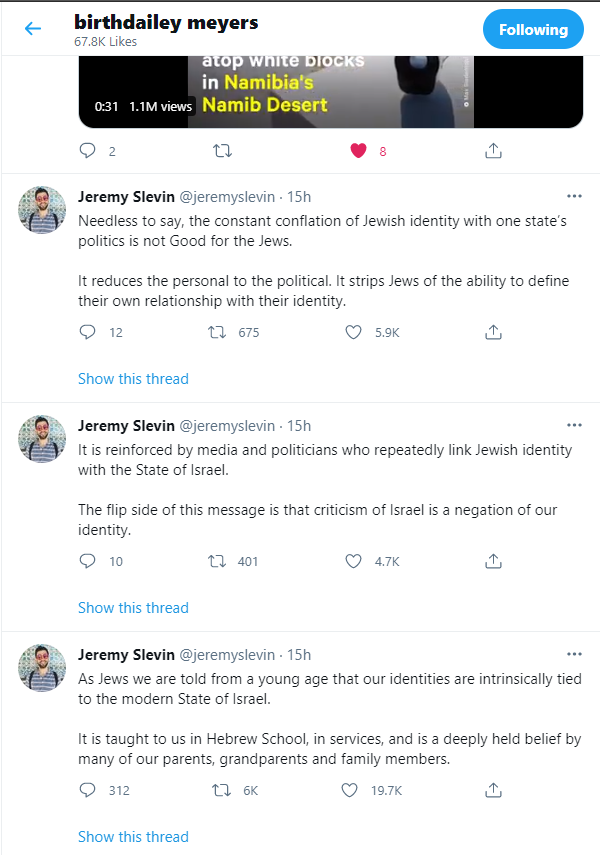
Task: Open the Namib Desert video thumbnail
Action: tap(331, 92)
